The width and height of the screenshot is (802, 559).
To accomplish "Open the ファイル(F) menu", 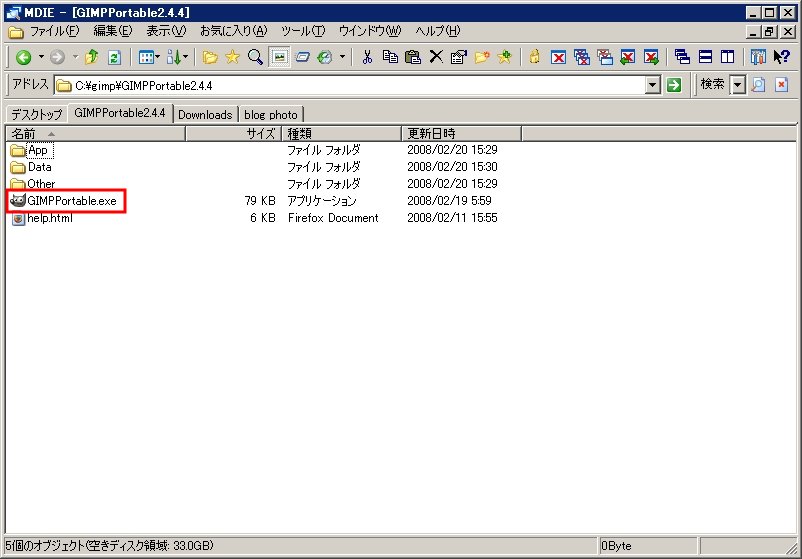I will click(55, 31).
